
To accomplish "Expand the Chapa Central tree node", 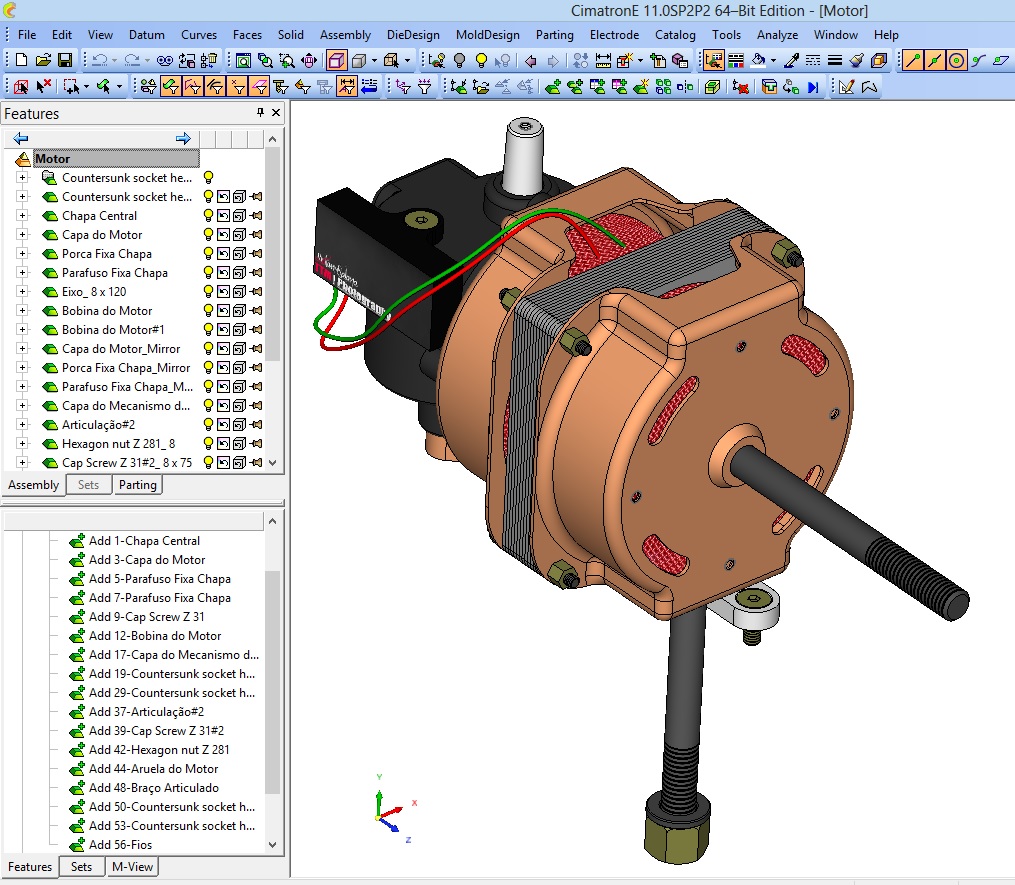I will click(x=22, y=216).
